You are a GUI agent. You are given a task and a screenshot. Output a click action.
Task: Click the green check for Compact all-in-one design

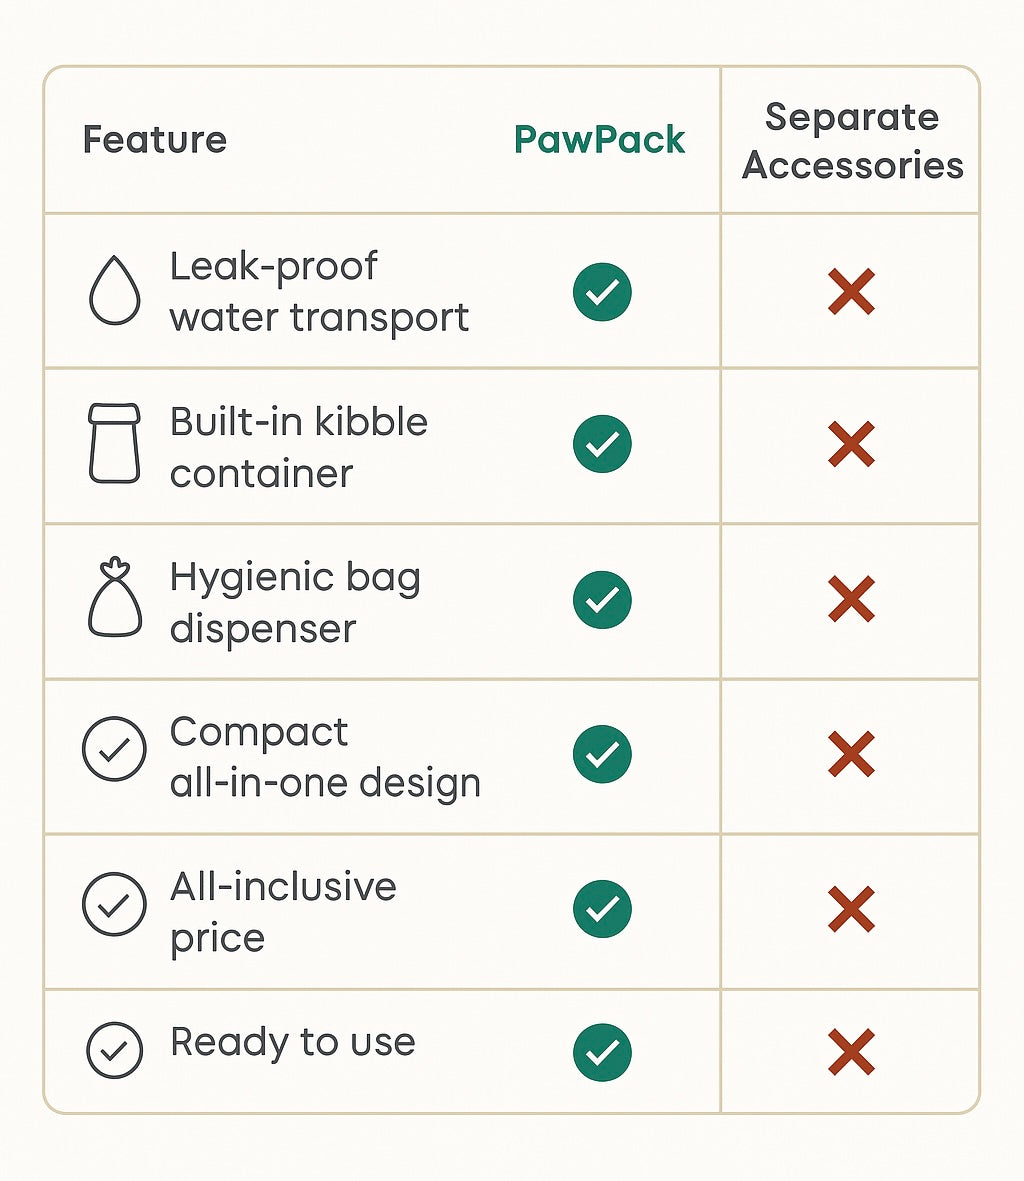(x=602, y=754)
